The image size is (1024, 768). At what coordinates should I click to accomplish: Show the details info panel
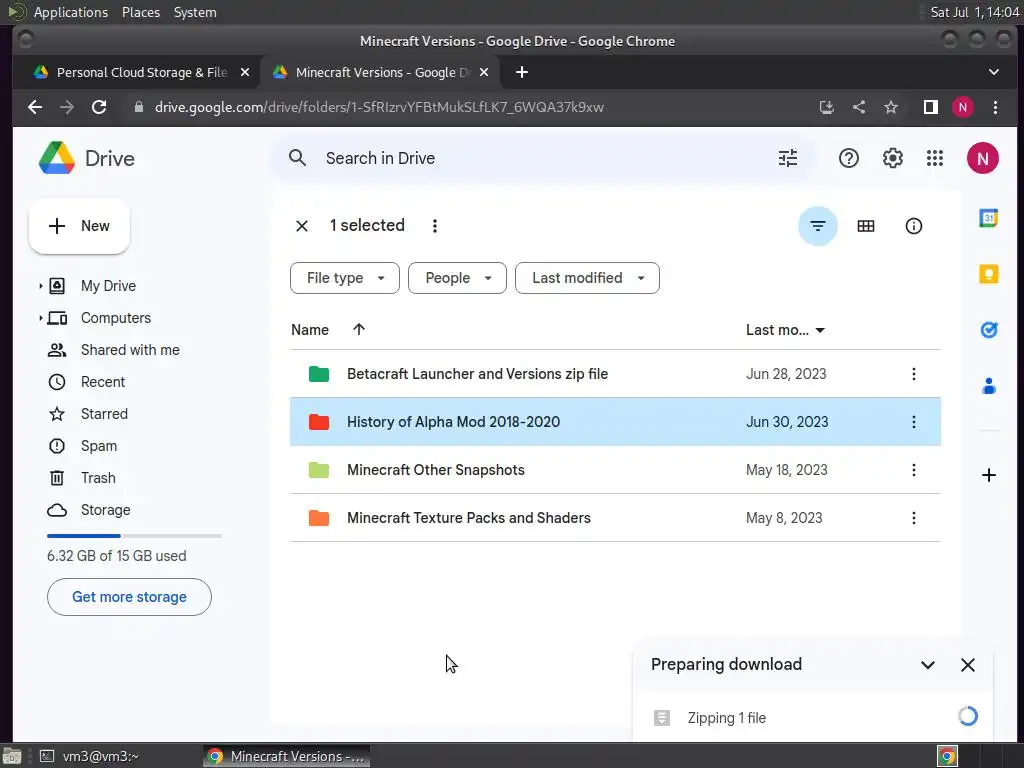point(914,226)
